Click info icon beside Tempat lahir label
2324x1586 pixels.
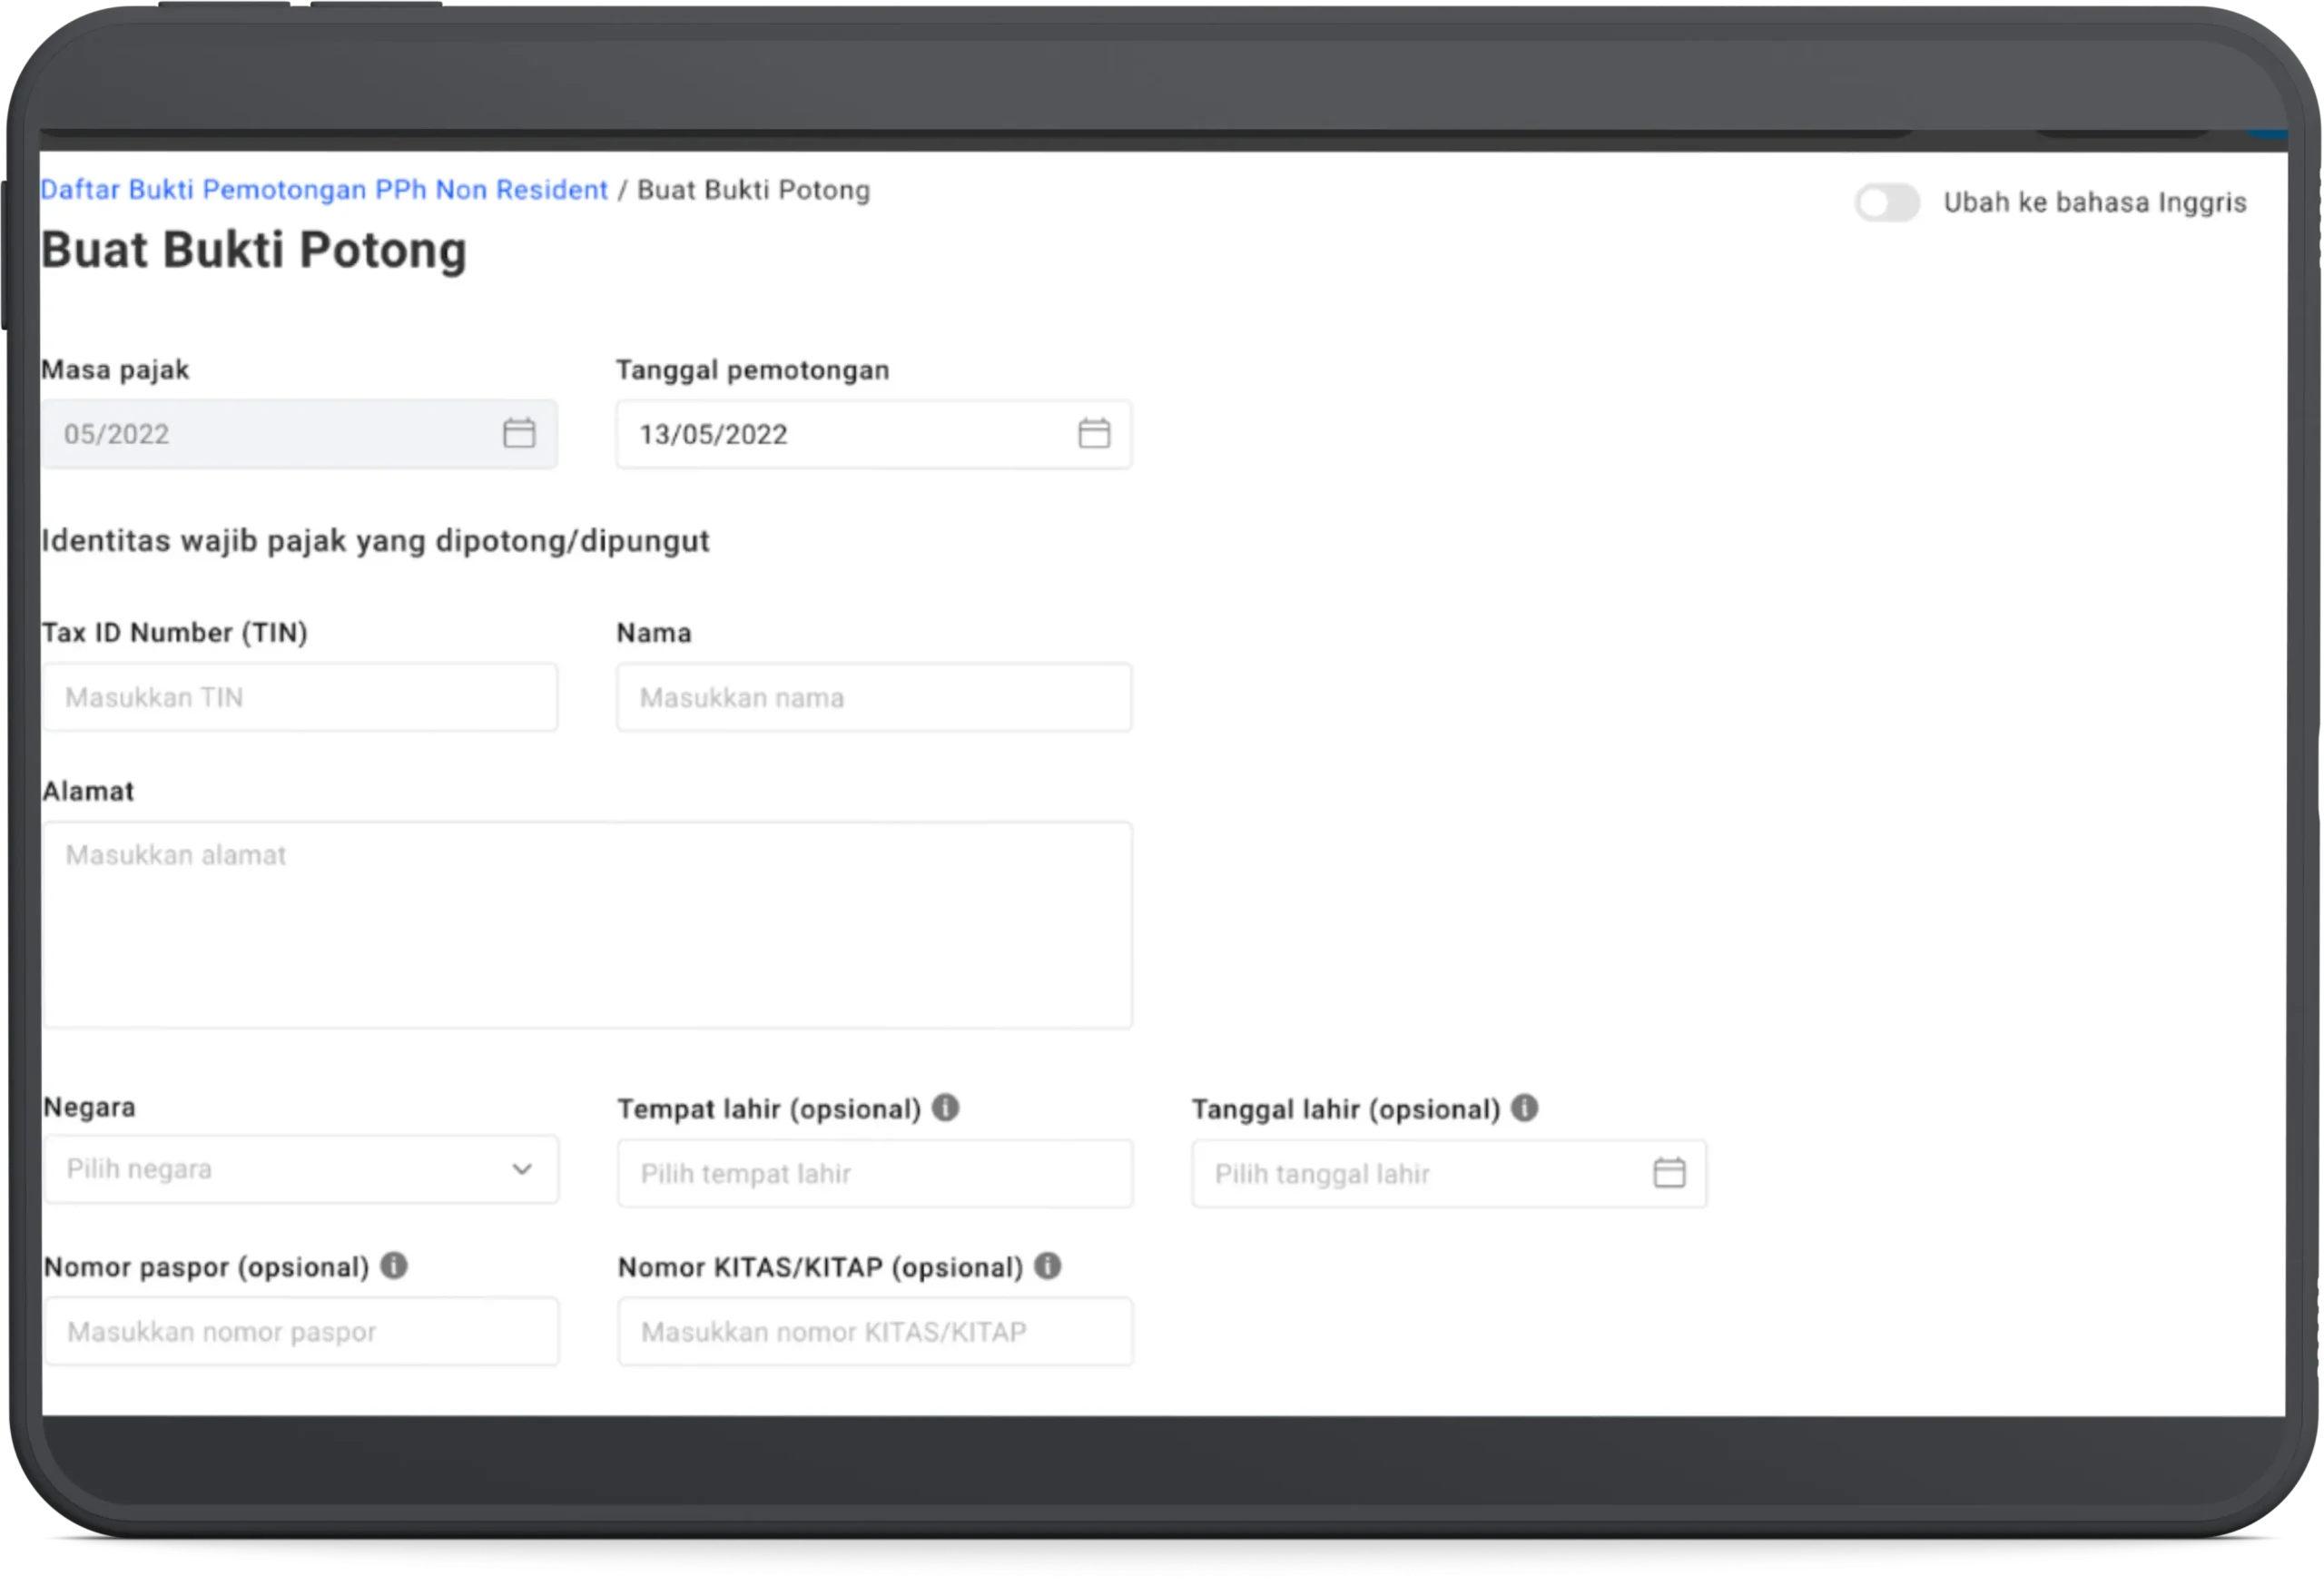[945, 1107]
